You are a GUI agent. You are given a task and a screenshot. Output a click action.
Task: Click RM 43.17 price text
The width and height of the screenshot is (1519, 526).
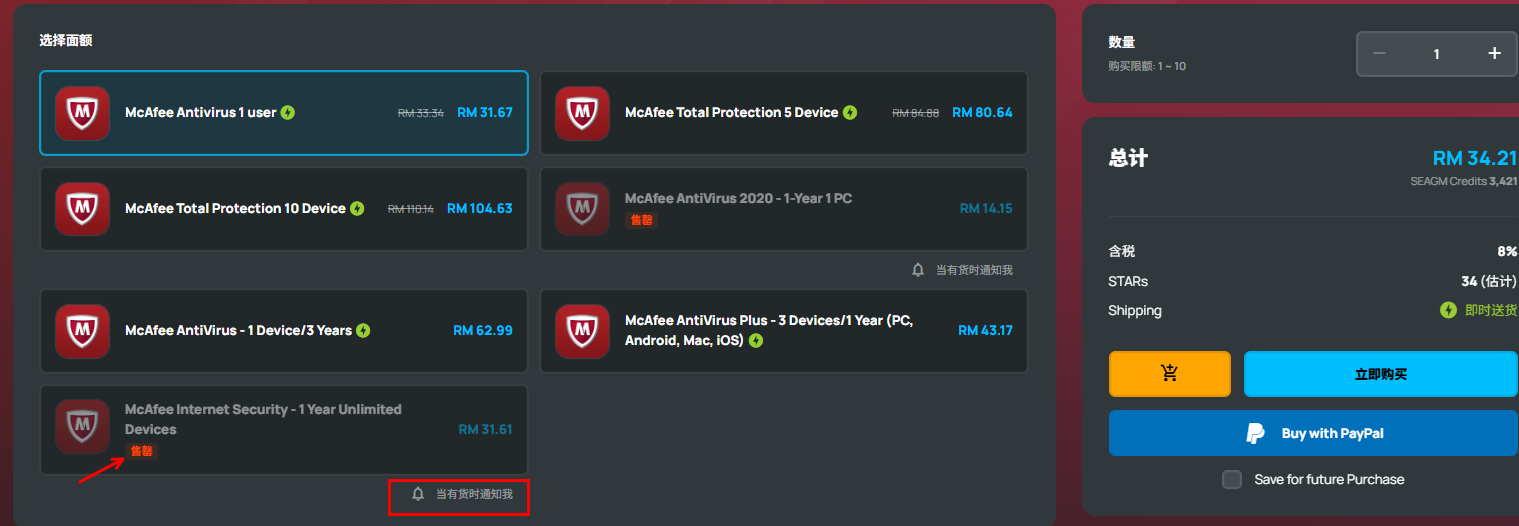coord(985,331)
